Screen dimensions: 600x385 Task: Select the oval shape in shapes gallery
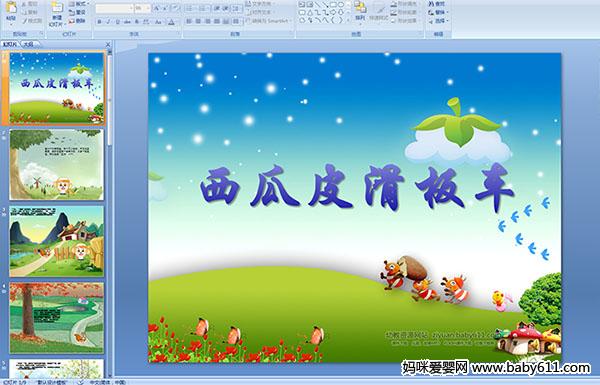pyautogui.click(x=341, y=4)
